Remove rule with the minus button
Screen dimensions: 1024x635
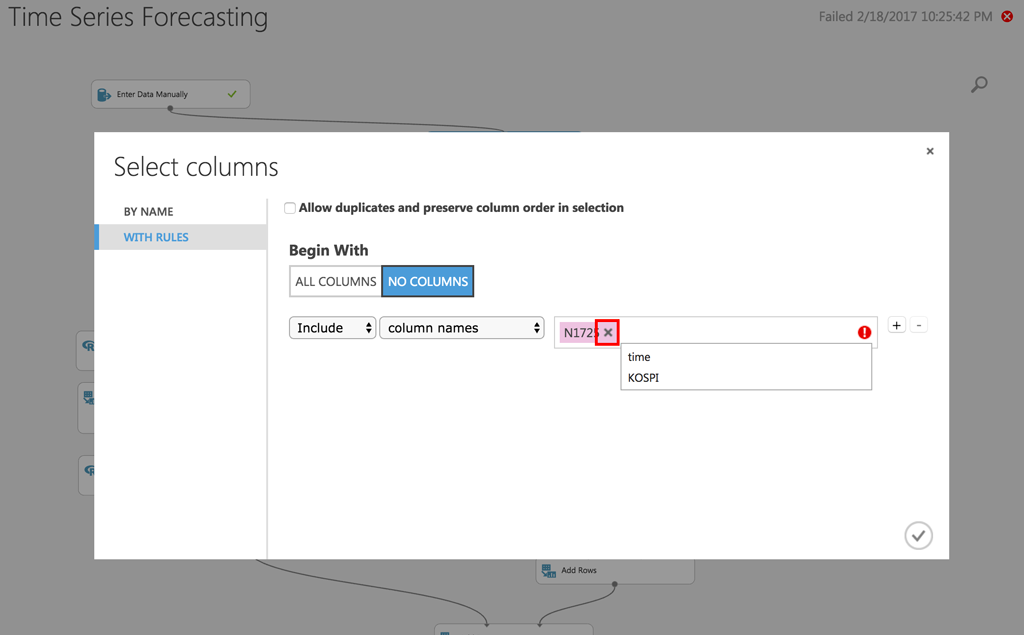(x=919, y=325)
